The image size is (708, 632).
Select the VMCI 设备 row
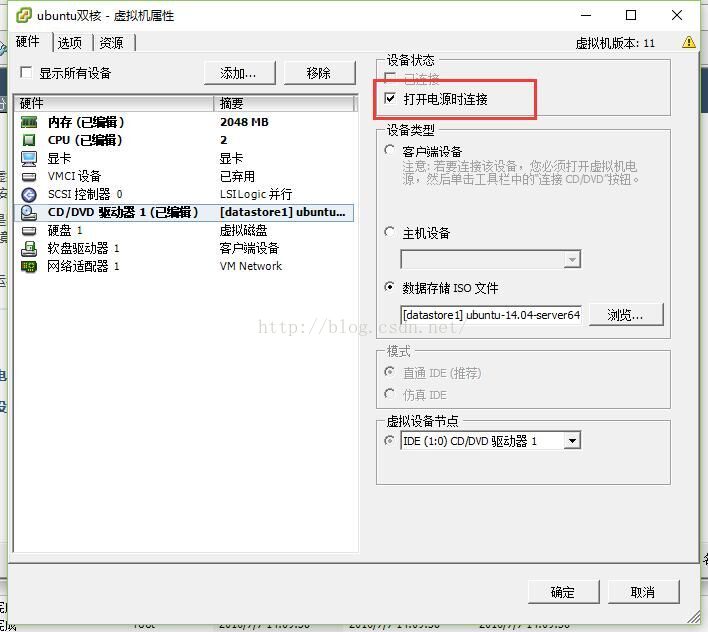pos(184,177)
